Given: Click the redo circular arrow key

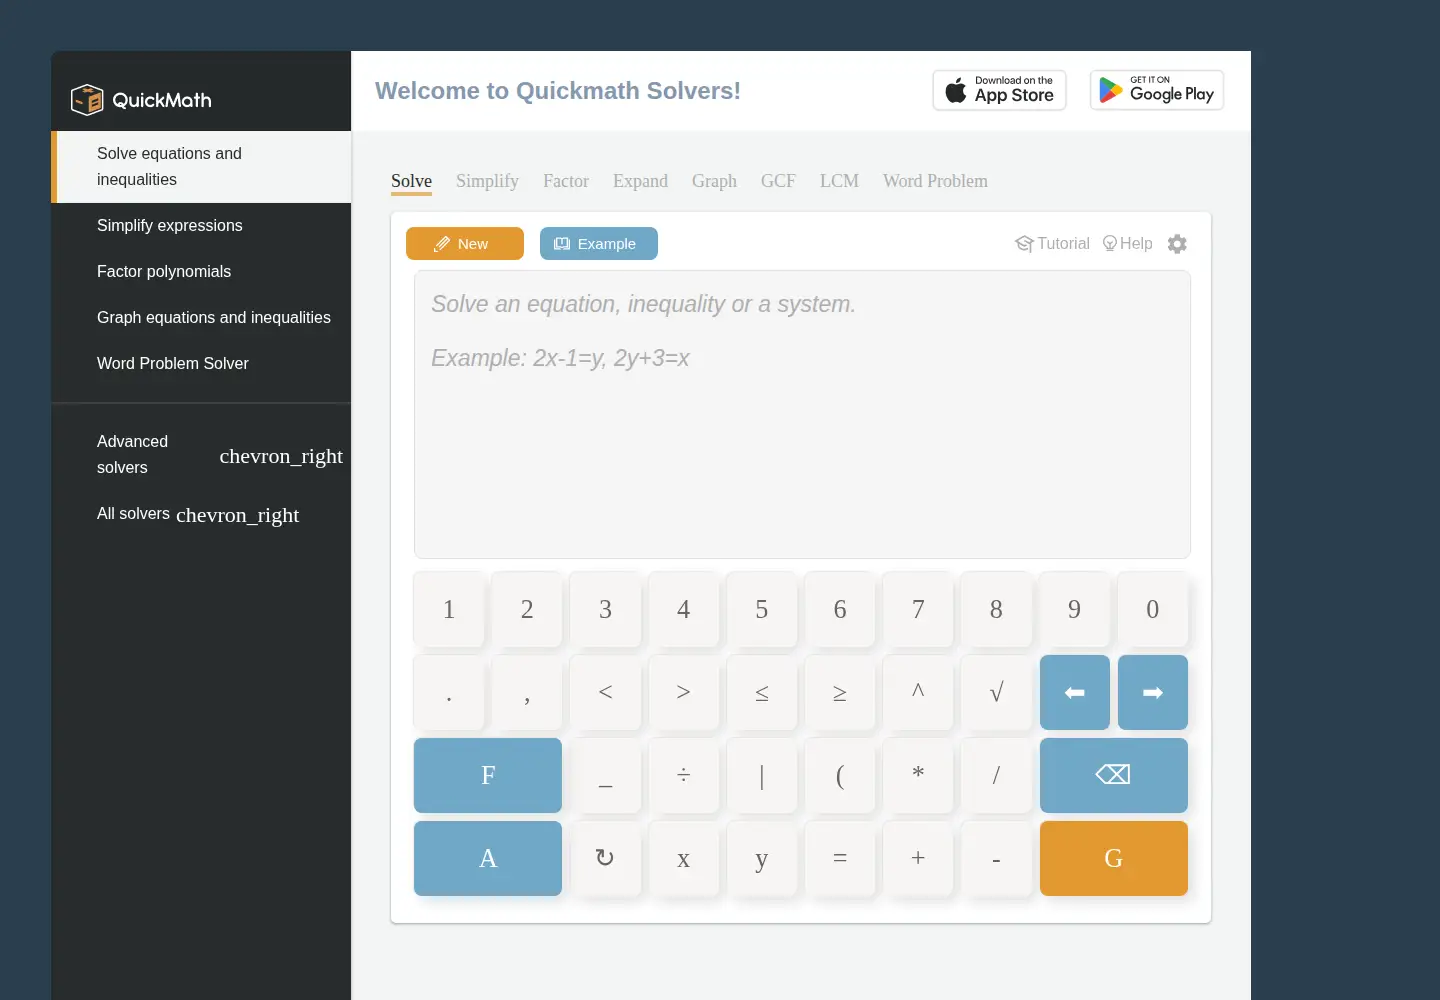Looking at the screenshot, I should click(605, 858).
